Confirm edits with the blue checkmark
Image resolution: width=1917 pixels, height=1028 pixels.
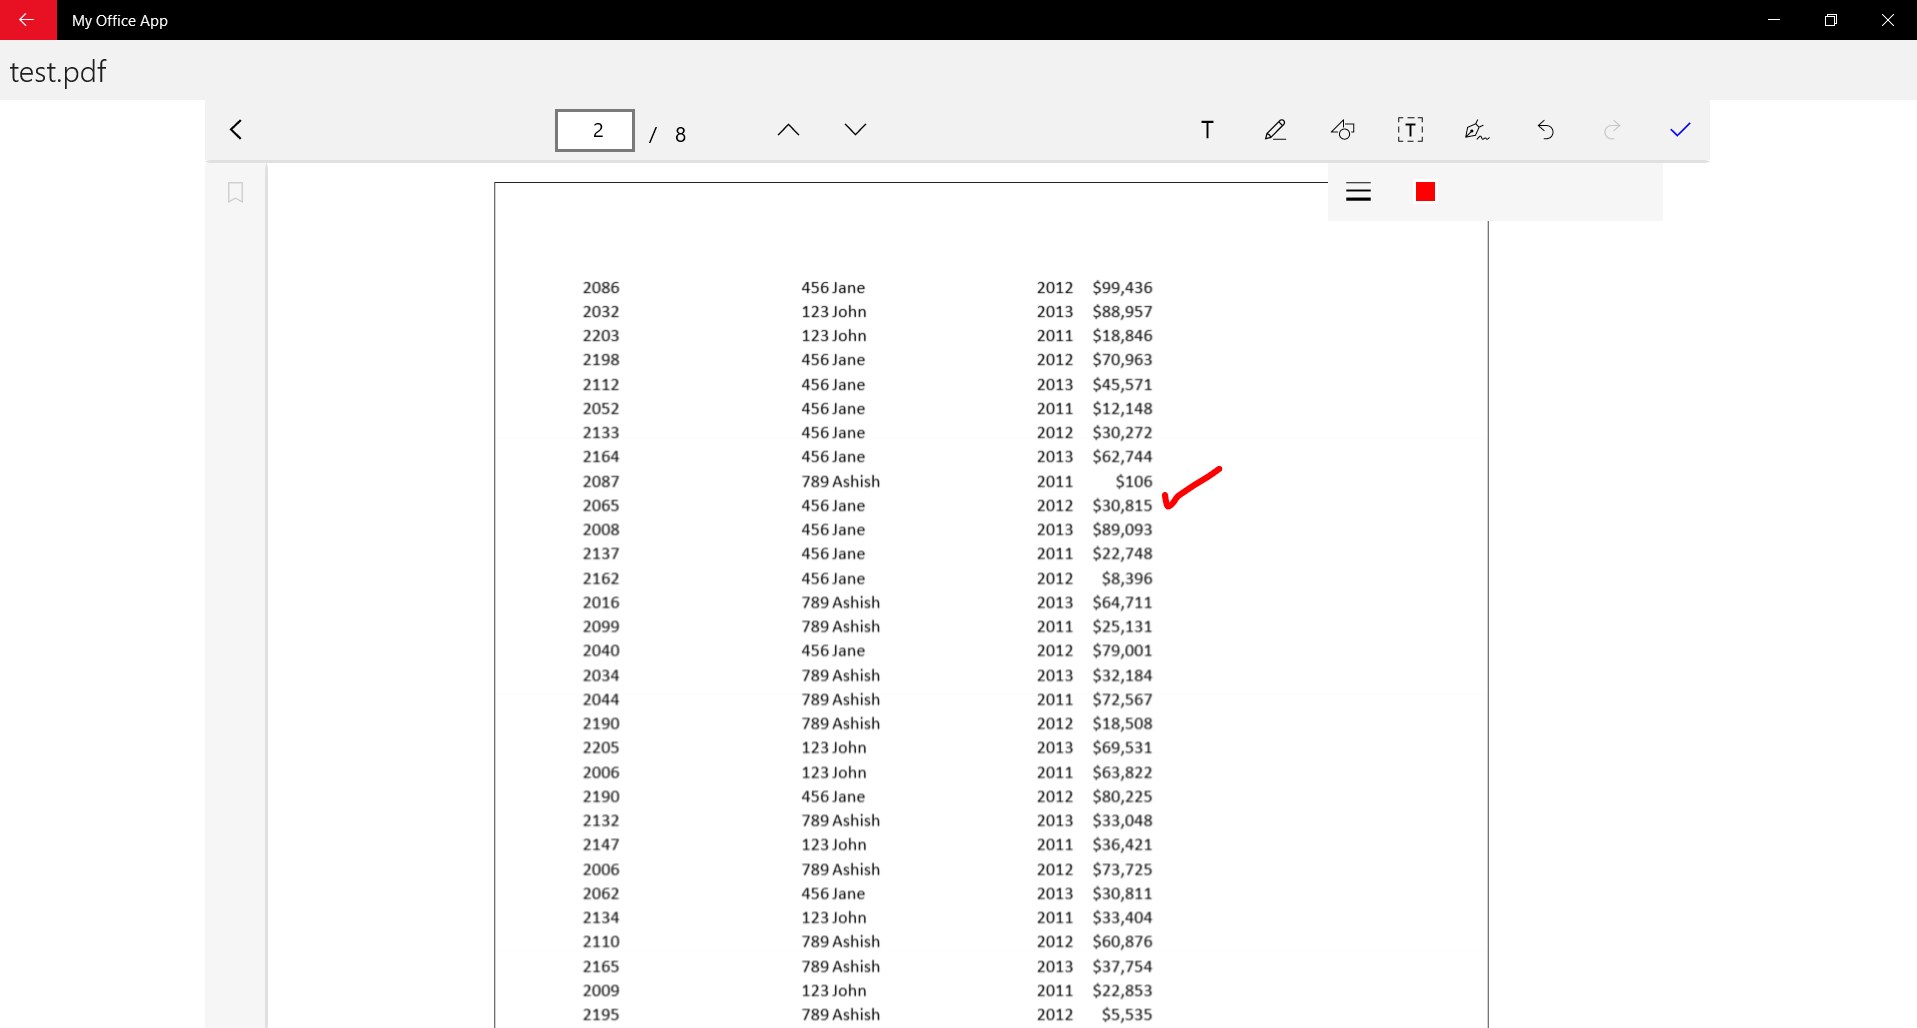pyautogui.click(x=1680, y=130)
